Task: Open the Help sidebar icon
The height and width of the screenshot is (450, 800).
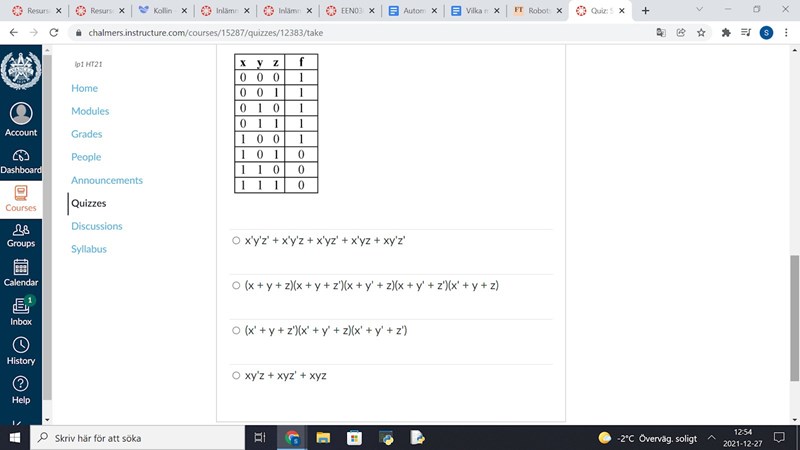Action: pos(20,389)
